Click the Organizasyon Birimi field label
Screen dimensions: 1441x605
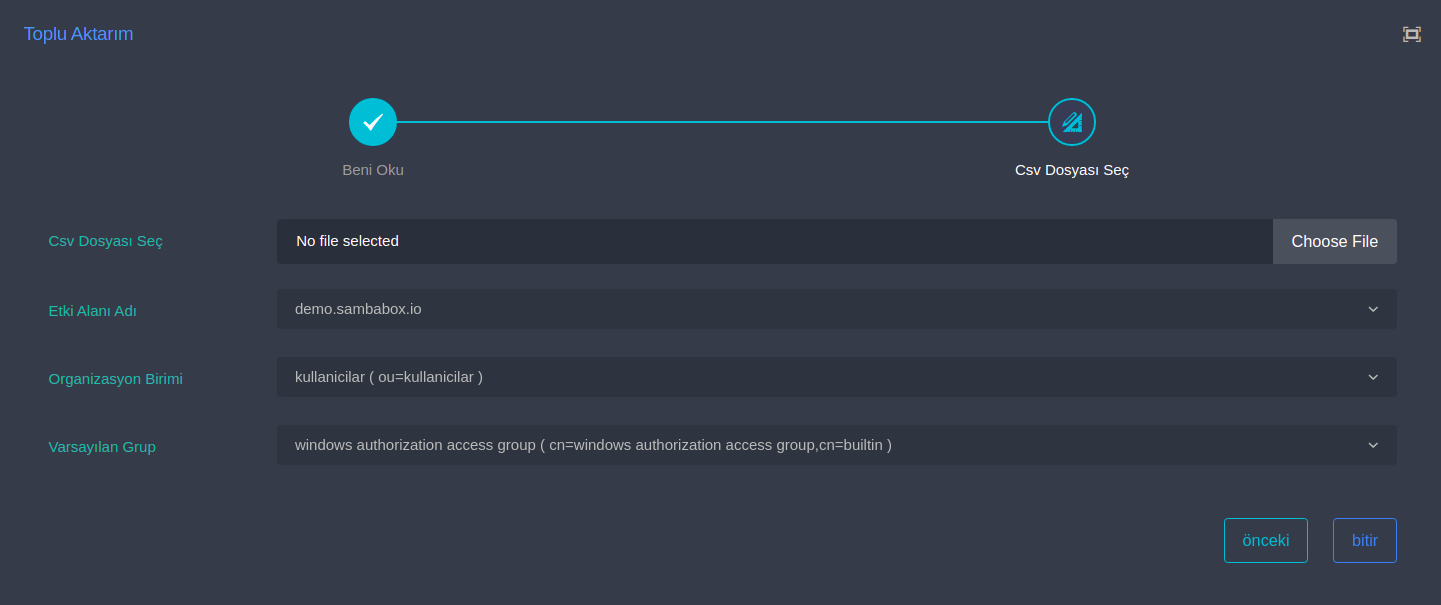[x=115, y=379]
